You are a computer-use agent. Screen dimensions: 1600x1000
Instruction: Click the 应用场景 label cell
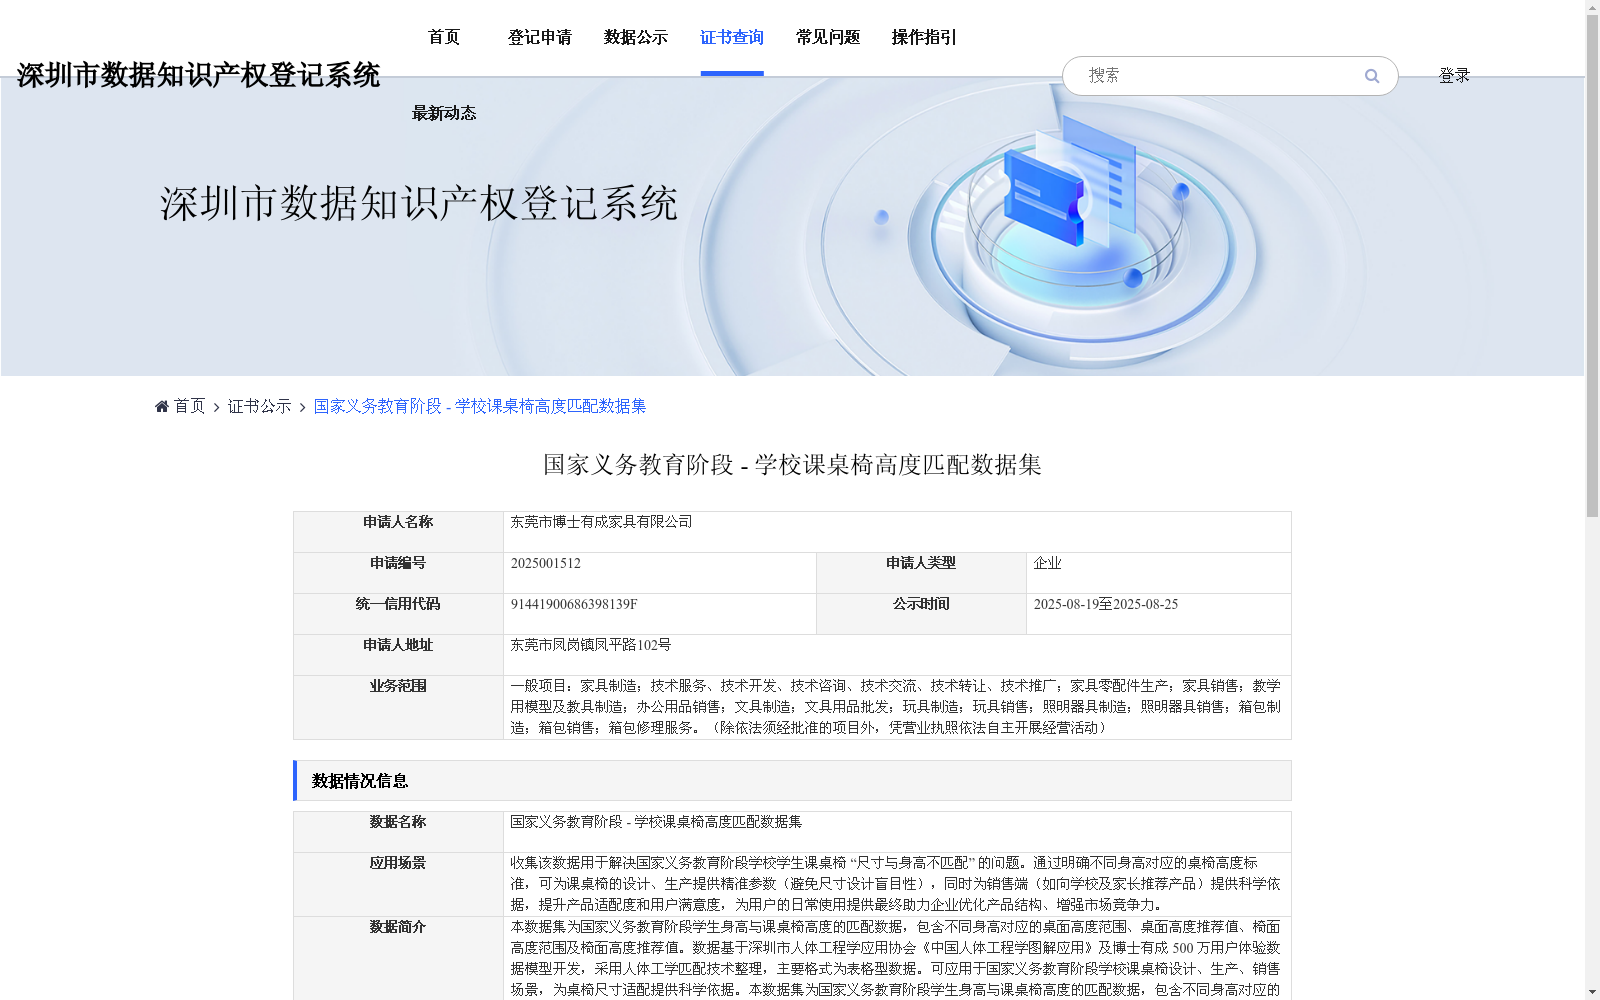point(398,884)
